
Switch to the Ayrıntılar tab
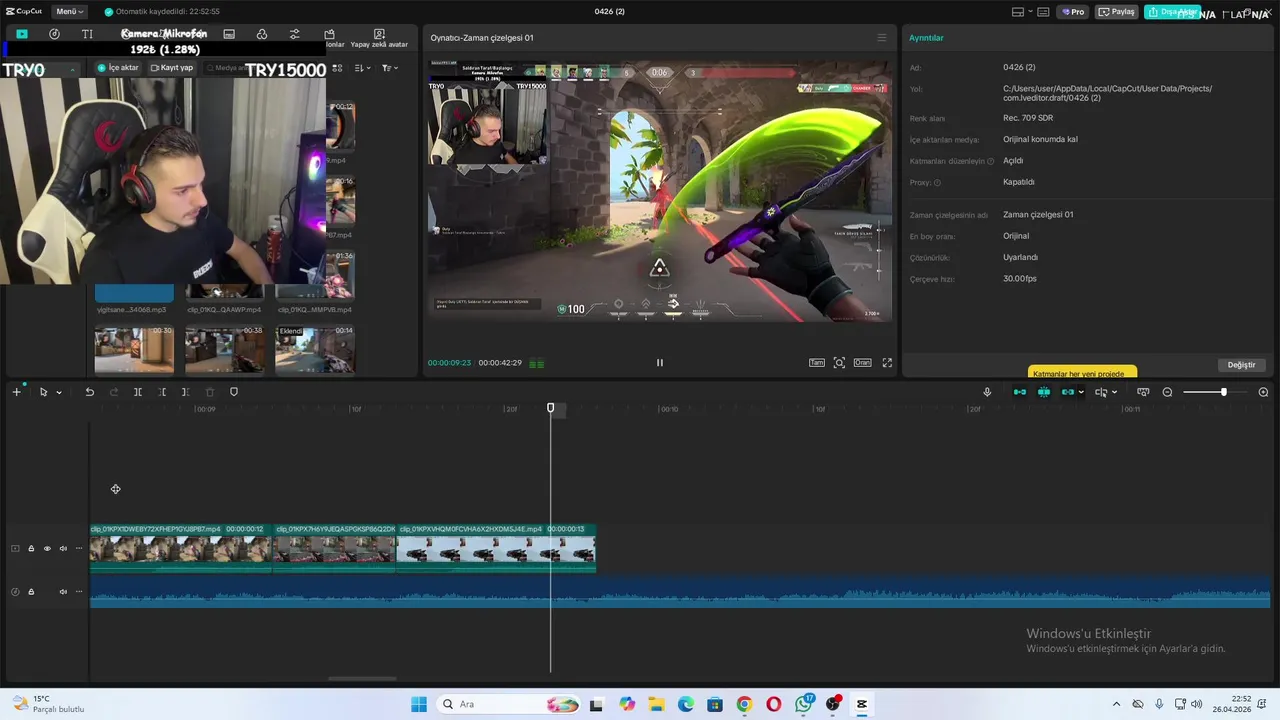926,38
